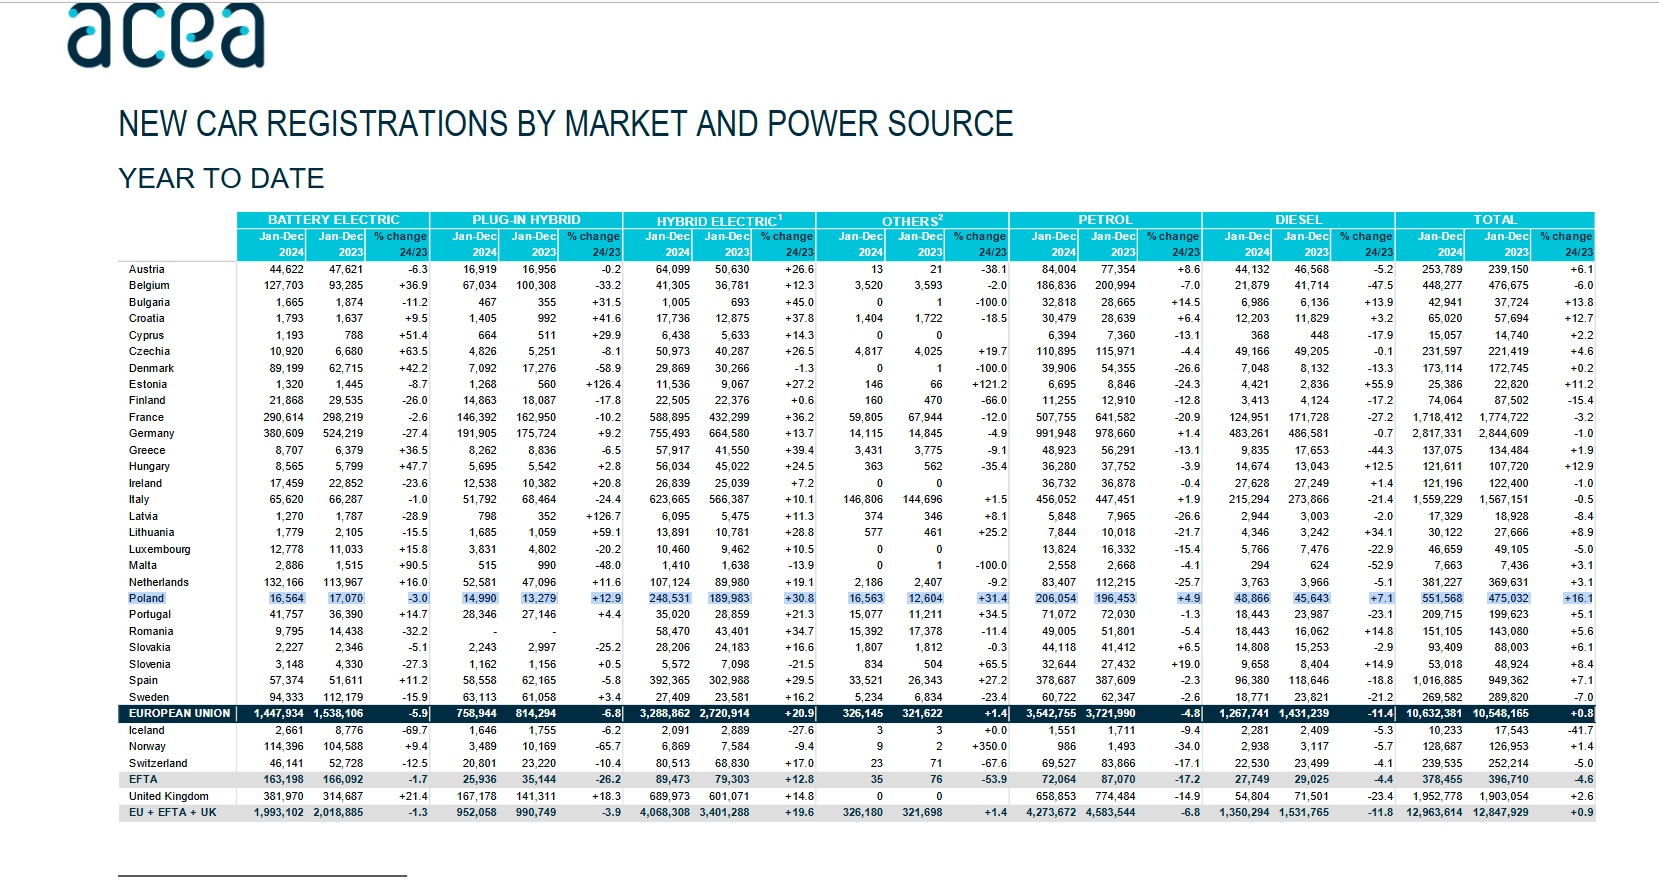The height and width of the screenshot is (894, 1659).
Task: Click Poland's total 2024 value 551,568
Action: [1442, 598]
